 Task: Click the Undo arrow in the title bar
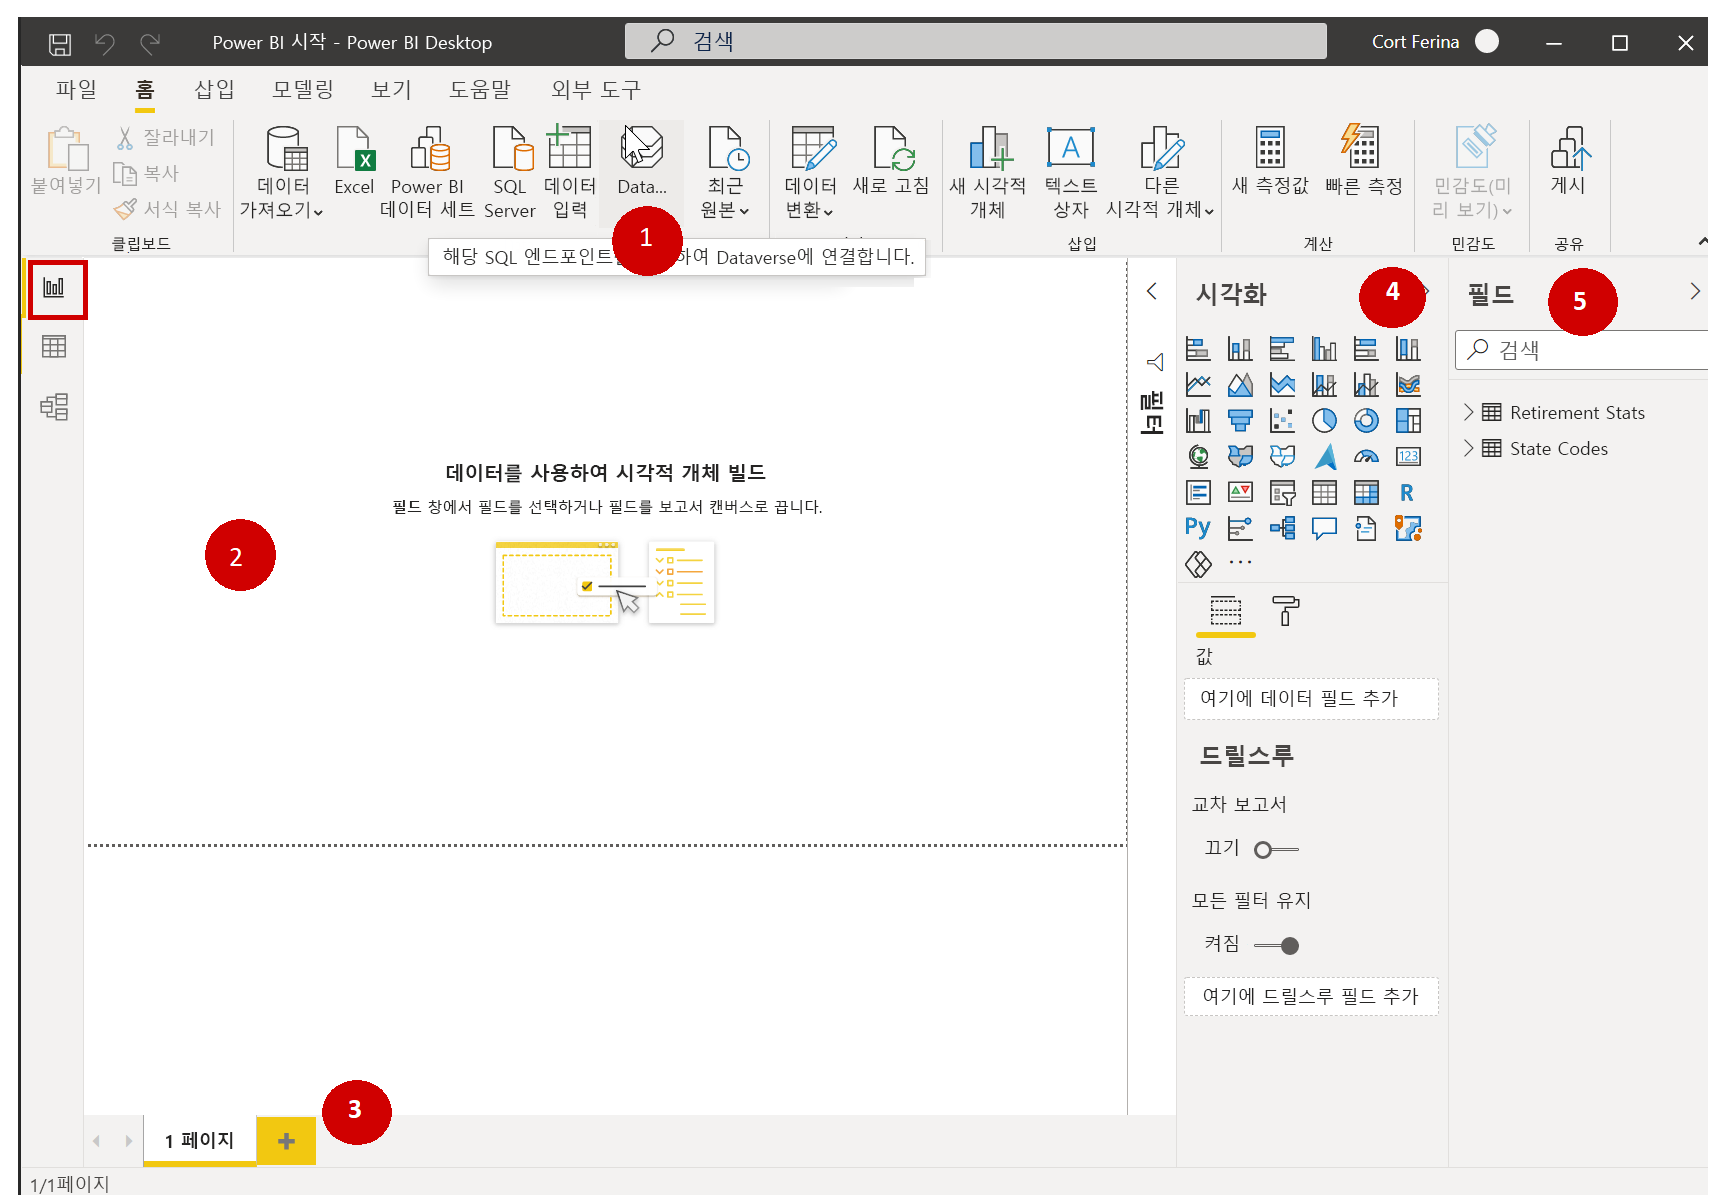pyautogui.click(x=104, y=43)
